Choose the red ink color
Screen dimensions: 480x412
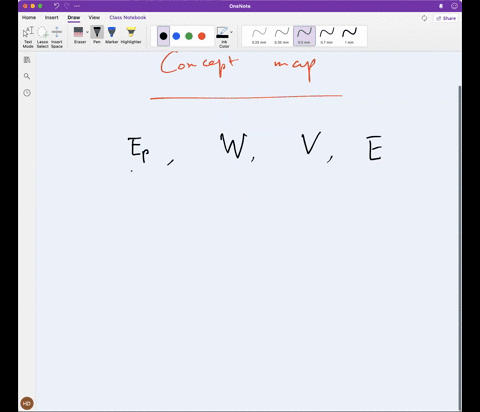[202, 36]
